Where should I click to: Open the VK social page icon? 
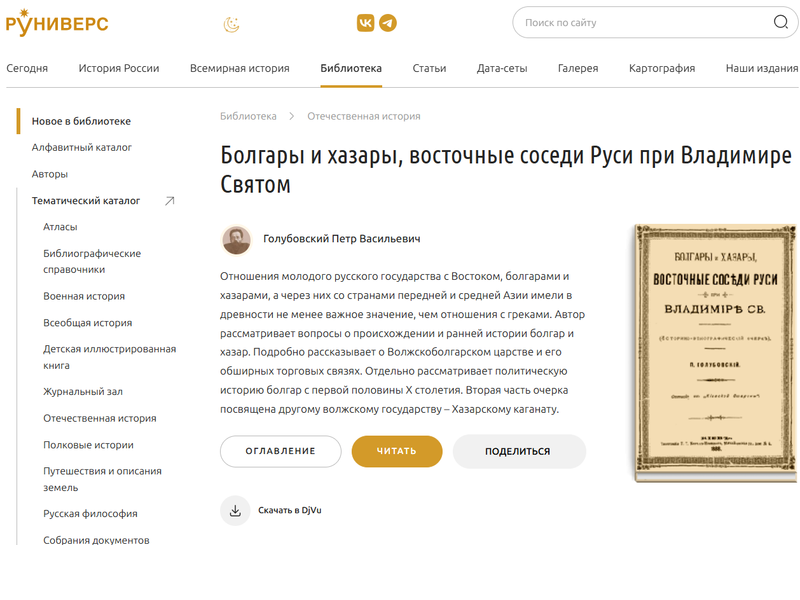click(x=365, y=23)
